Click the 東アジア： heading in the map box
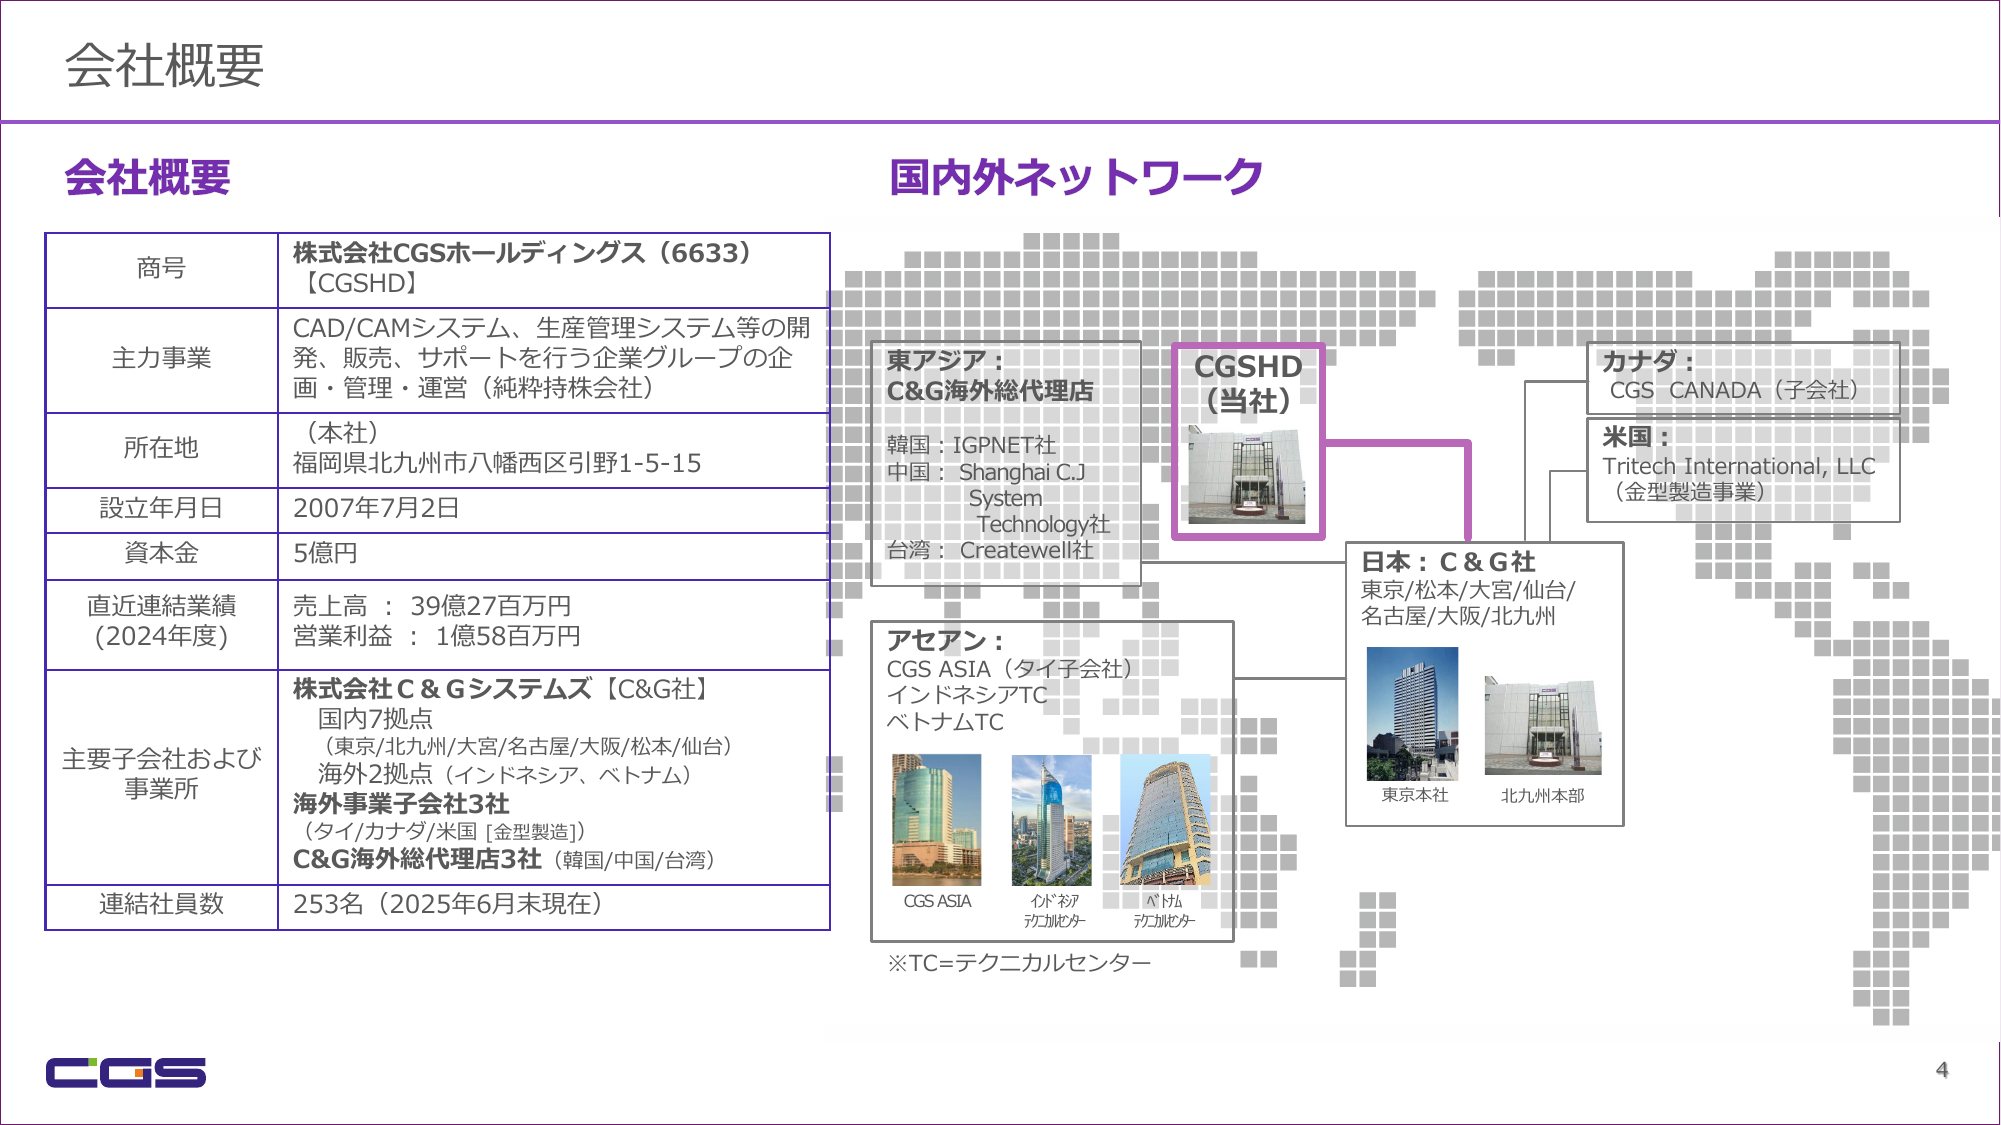The height and width of the screenshot is (1125, 2001). point(945,361)
